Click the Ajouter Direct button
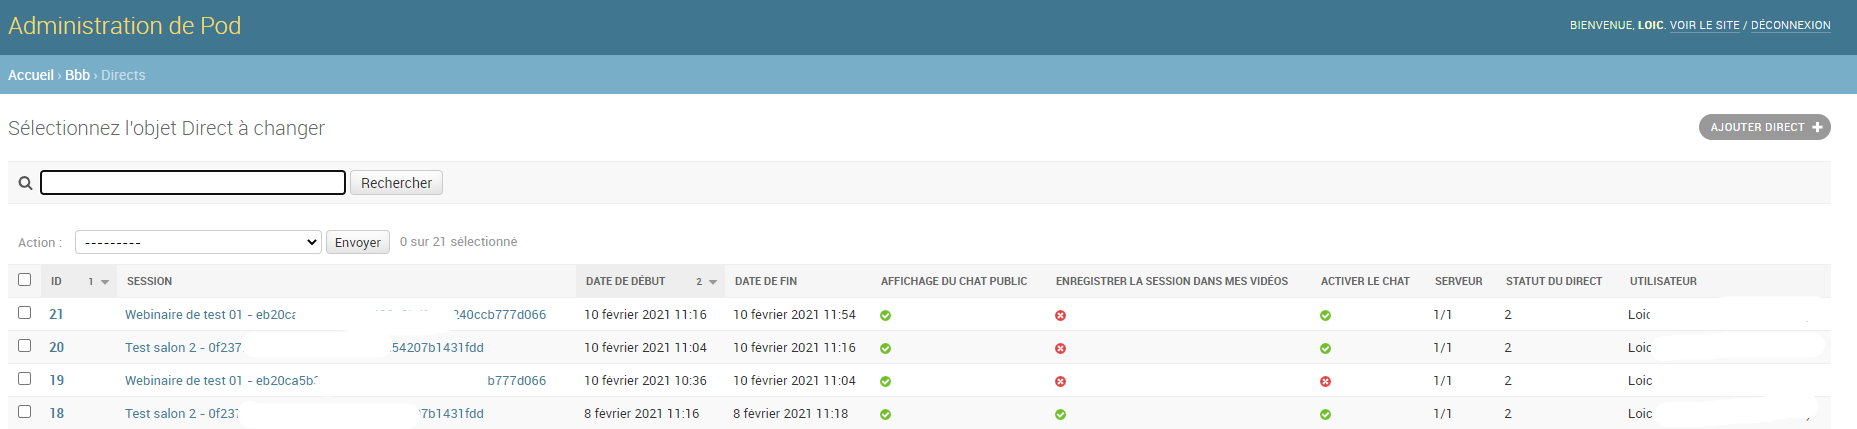 (x=1764, y=127)
